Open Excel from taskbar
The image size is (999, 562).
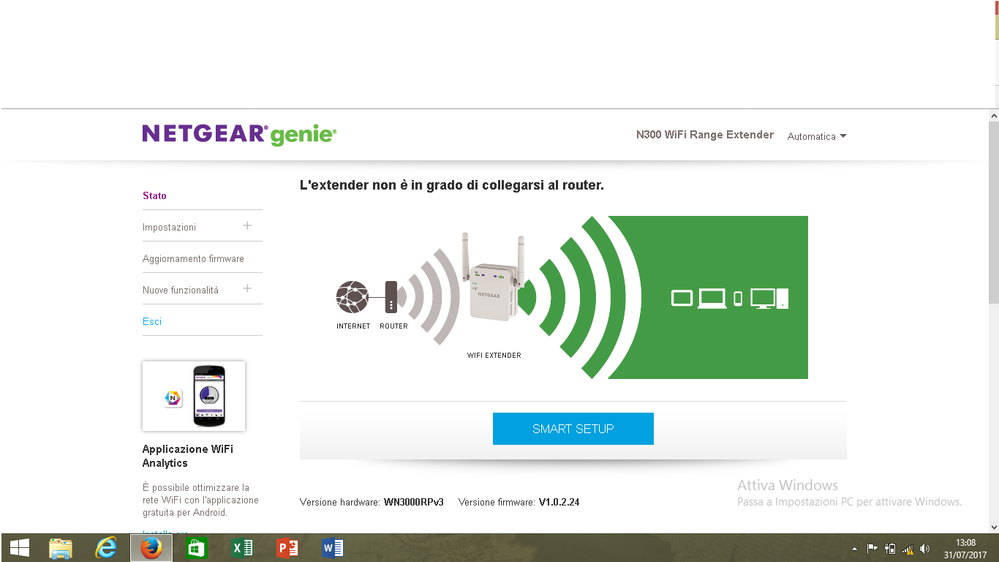click(x=242, y=548)
